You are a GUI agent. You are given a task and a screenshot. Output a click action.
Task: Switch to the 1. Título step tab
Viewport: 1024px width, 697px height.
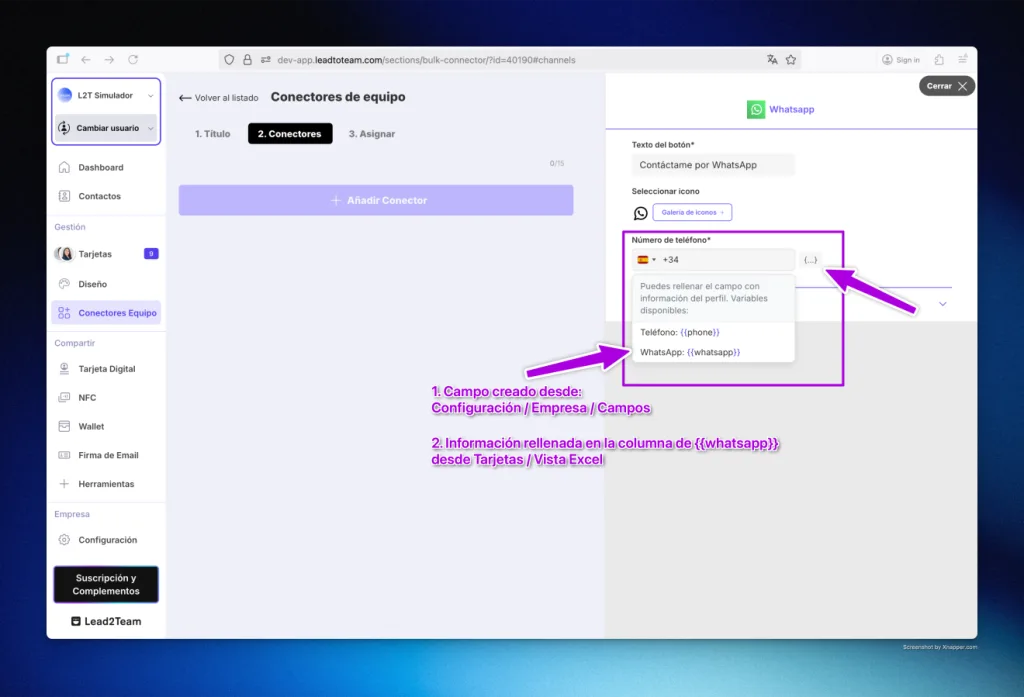[x=212, y=133]
